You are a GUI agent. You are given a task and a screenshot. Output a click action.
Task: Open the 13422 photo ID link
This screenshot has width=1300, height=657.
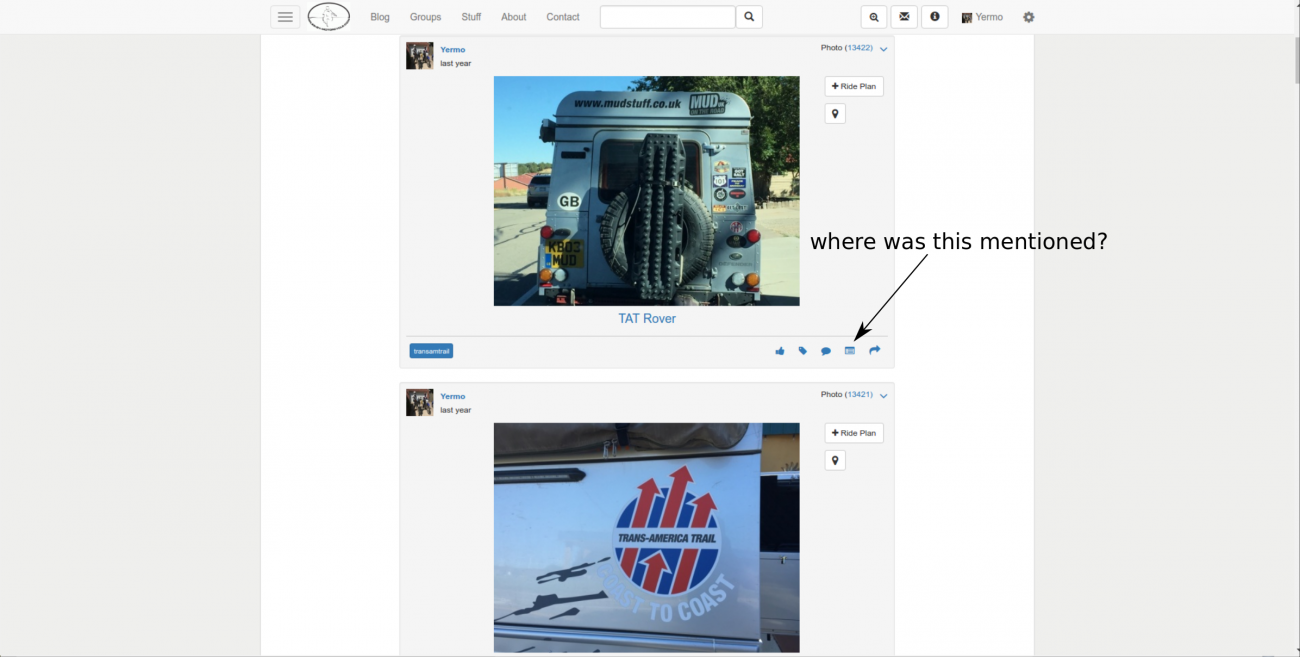point(859,48)
